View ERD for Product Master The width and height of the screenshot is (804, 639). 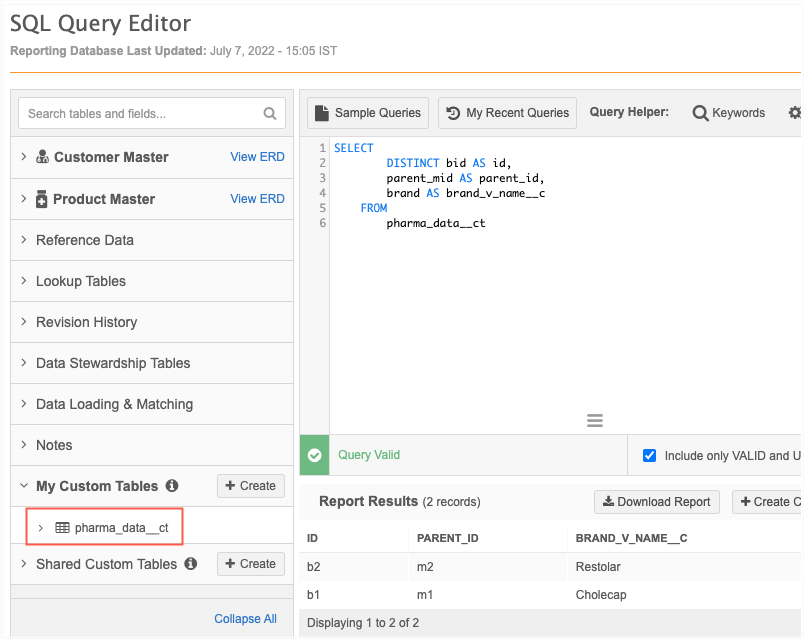[257, 199]
